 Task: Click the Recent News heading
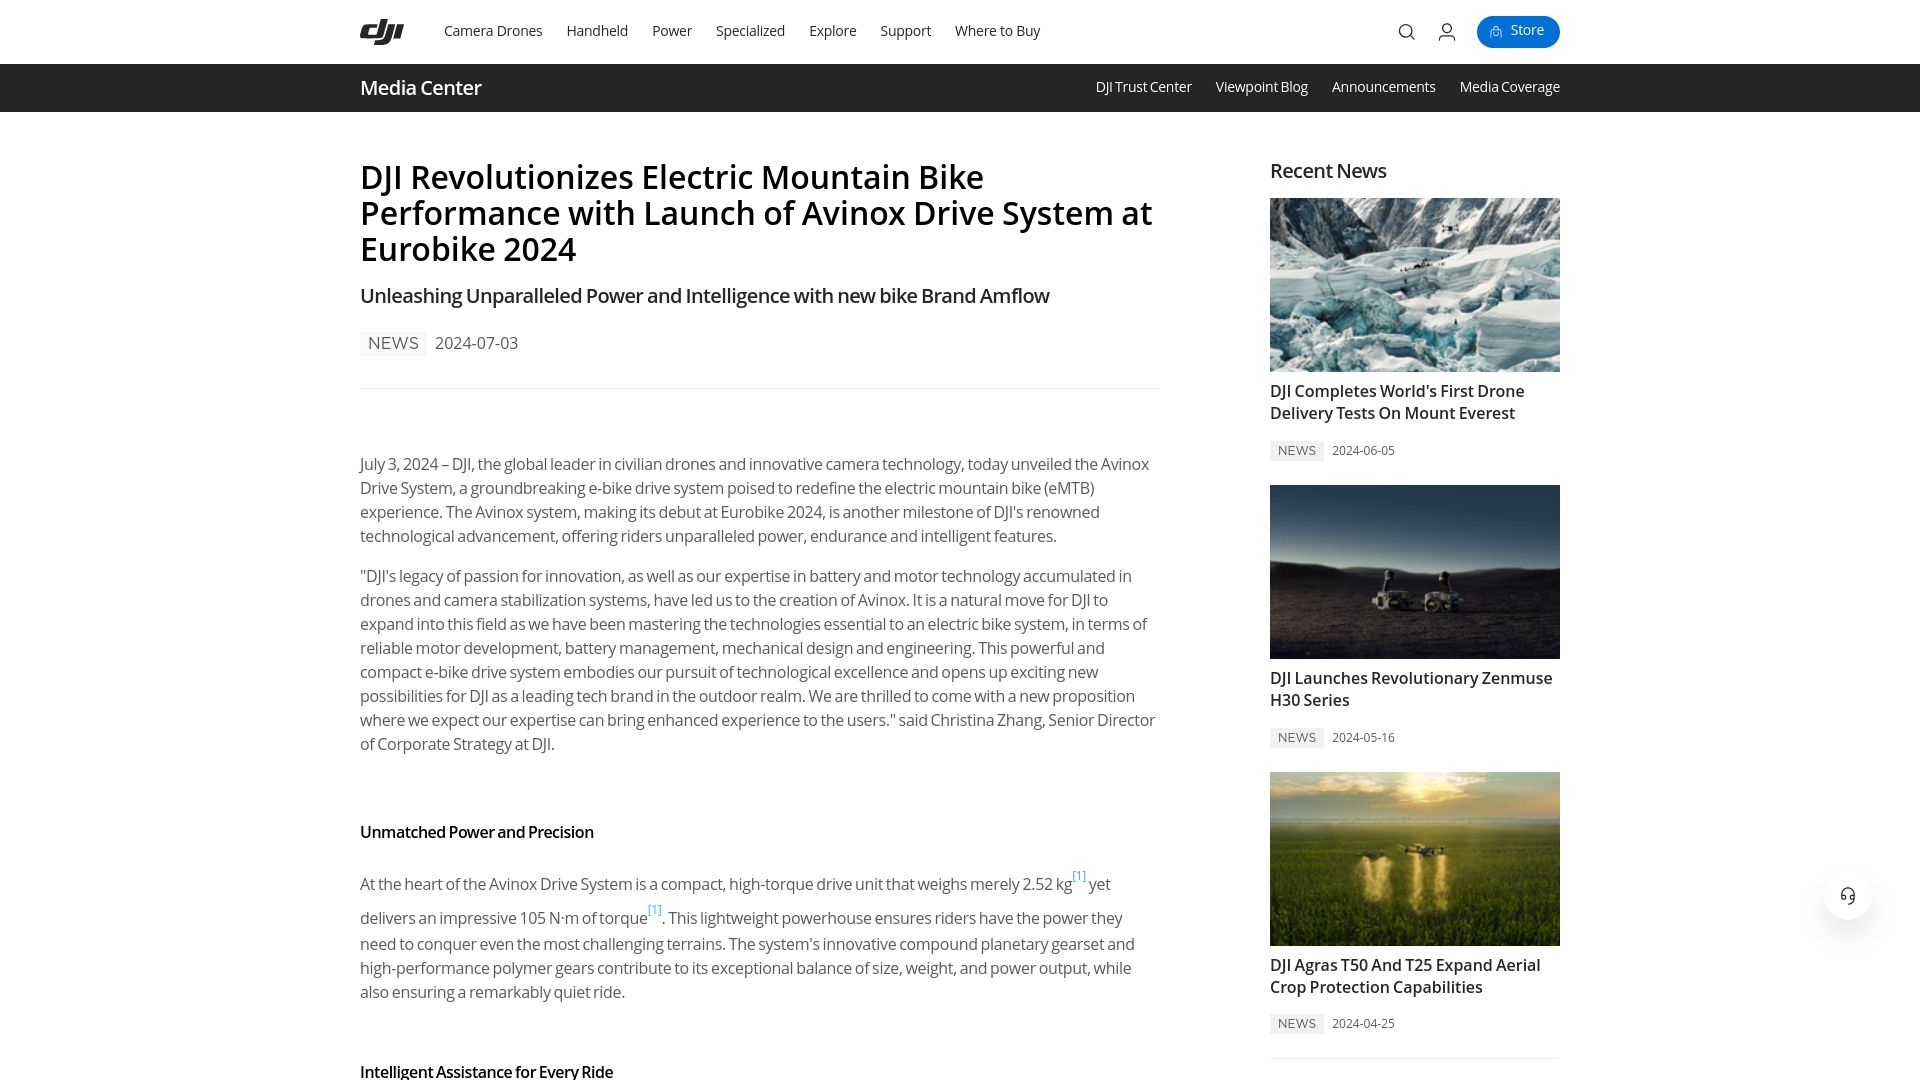pyautogui.click(x=1328, y=171)
